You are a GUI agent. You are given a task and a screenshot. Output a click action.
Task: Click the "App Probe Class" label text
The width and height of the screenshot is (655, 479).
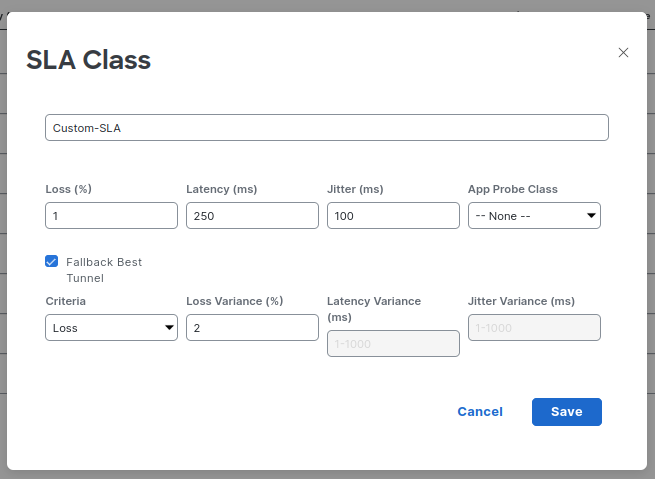click(512, 189)
